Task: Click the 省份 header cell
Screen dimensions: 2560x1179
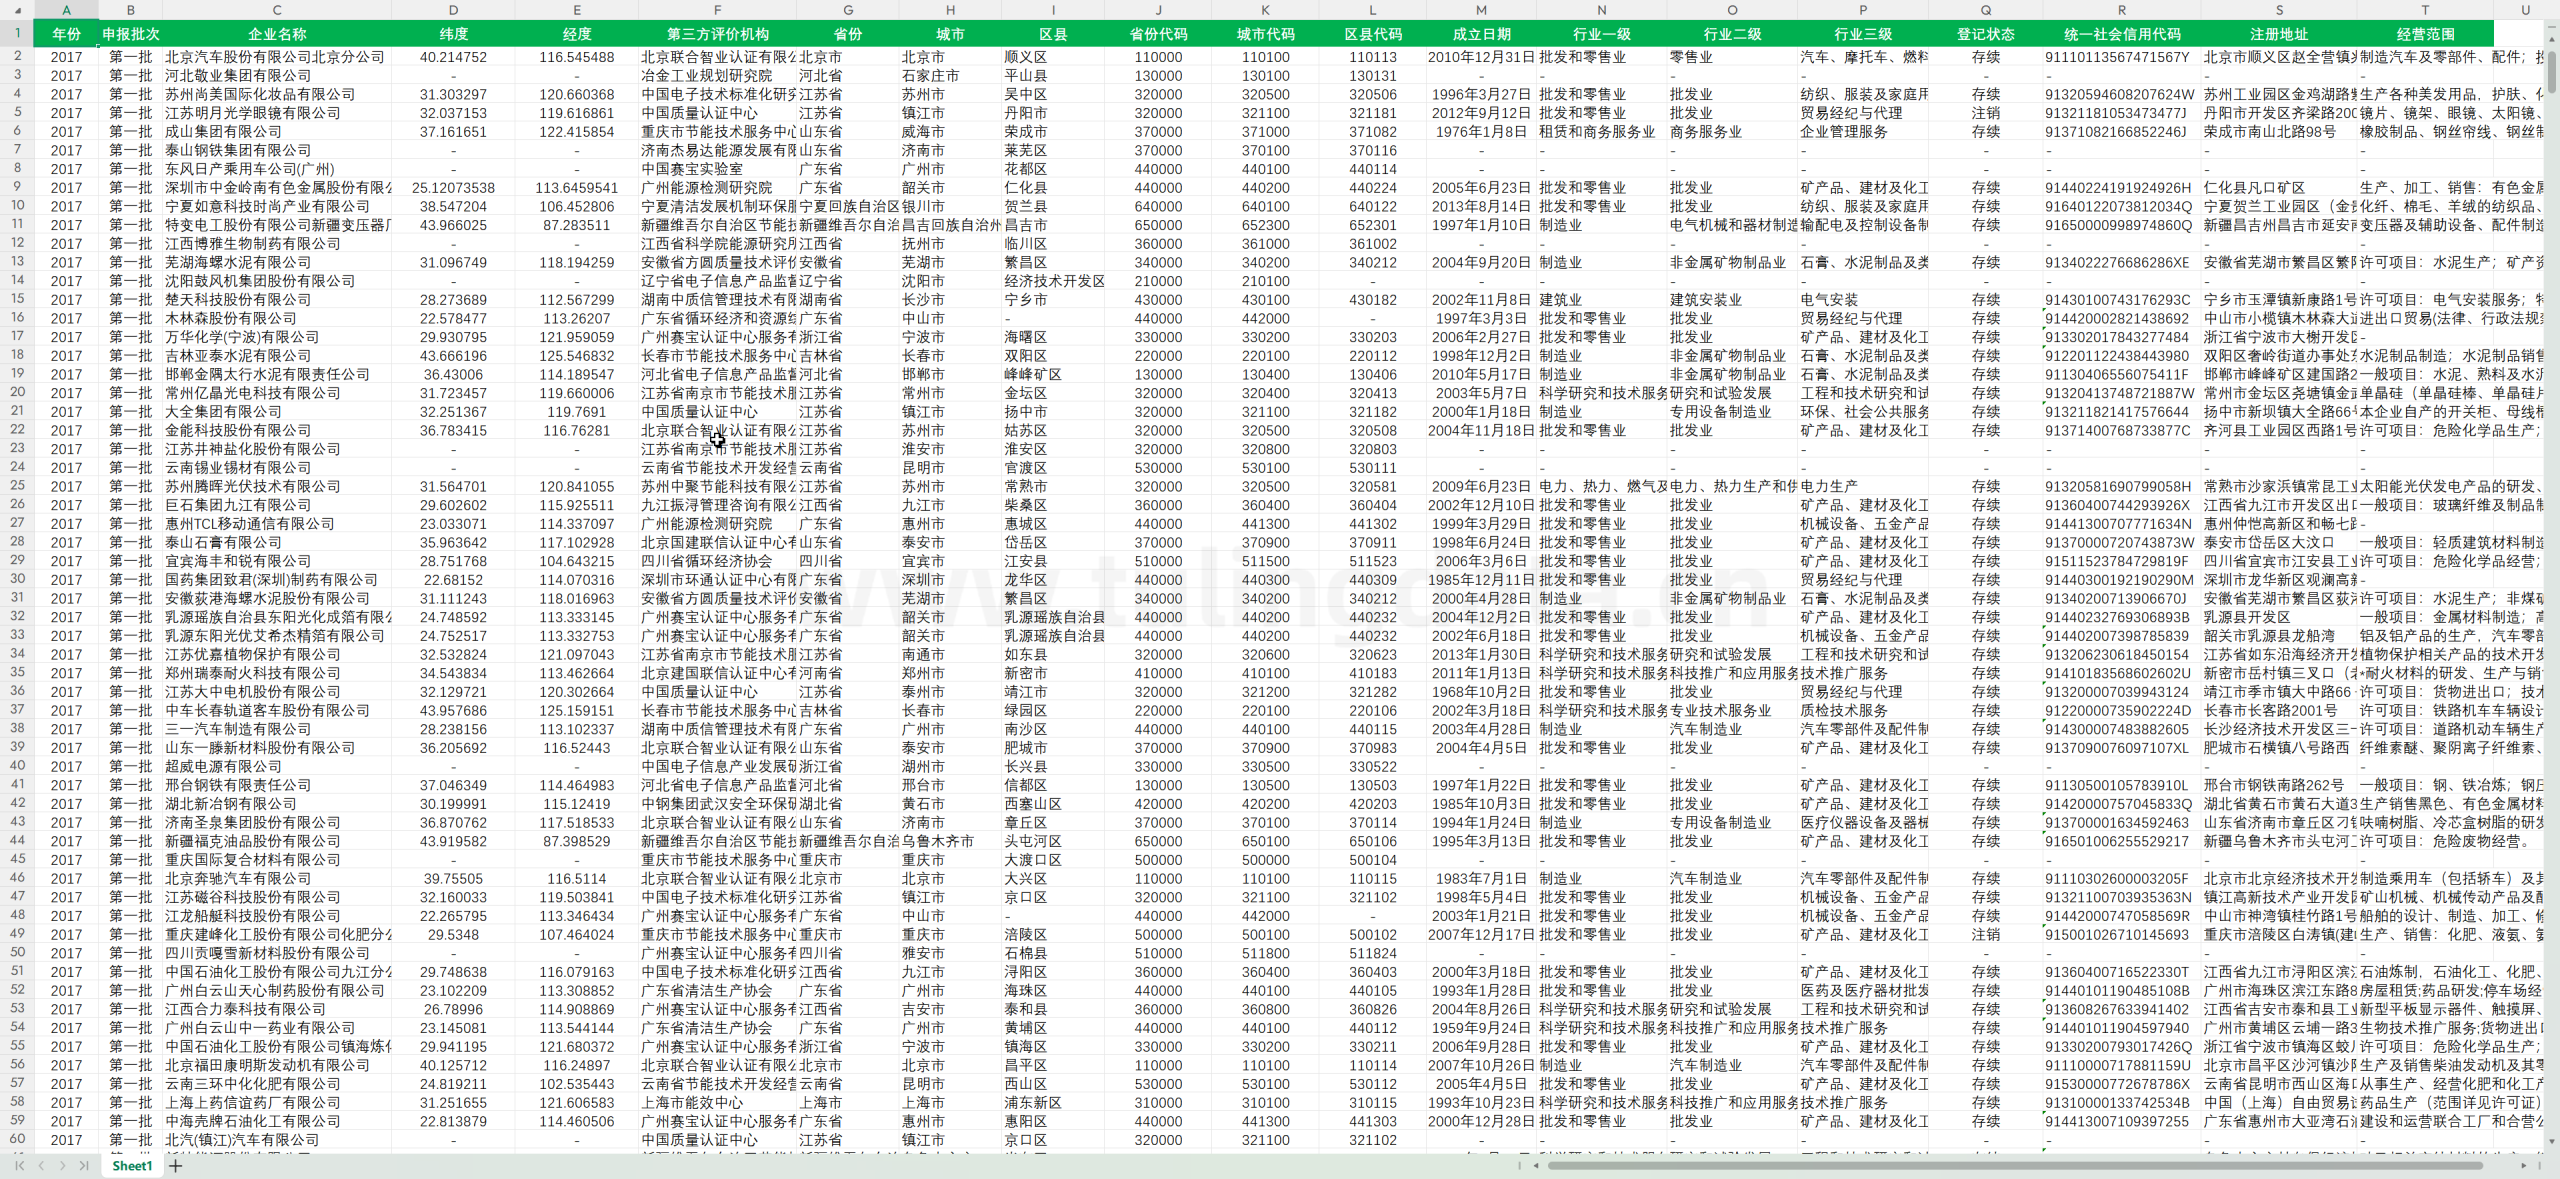Action: click(848, 34)
